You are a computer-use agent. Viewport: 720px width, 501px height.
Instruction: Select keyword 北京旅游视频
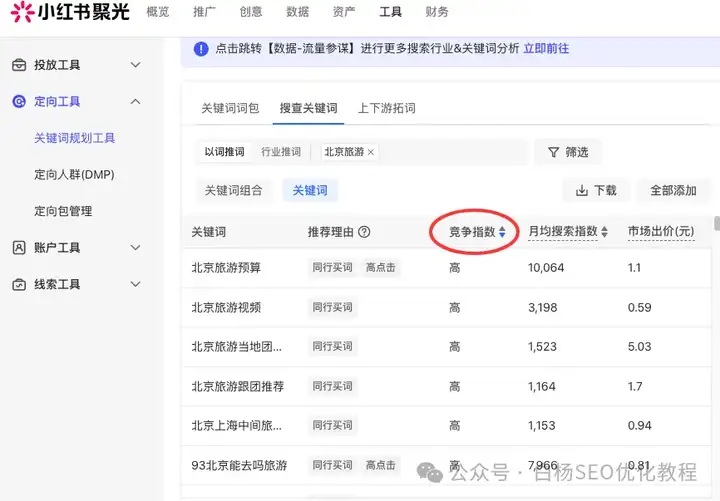(226, 307)
